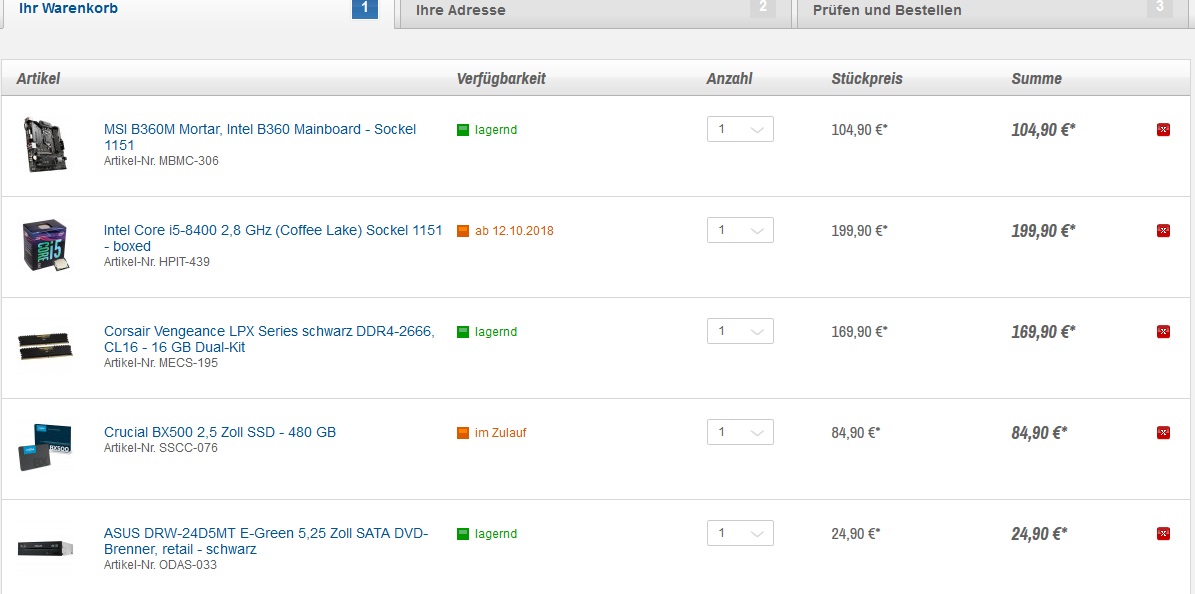This screenshot has width=1195, height=594.
Task: Click Stückpreis value 104,90 €
Action: (x=860, y=130)
